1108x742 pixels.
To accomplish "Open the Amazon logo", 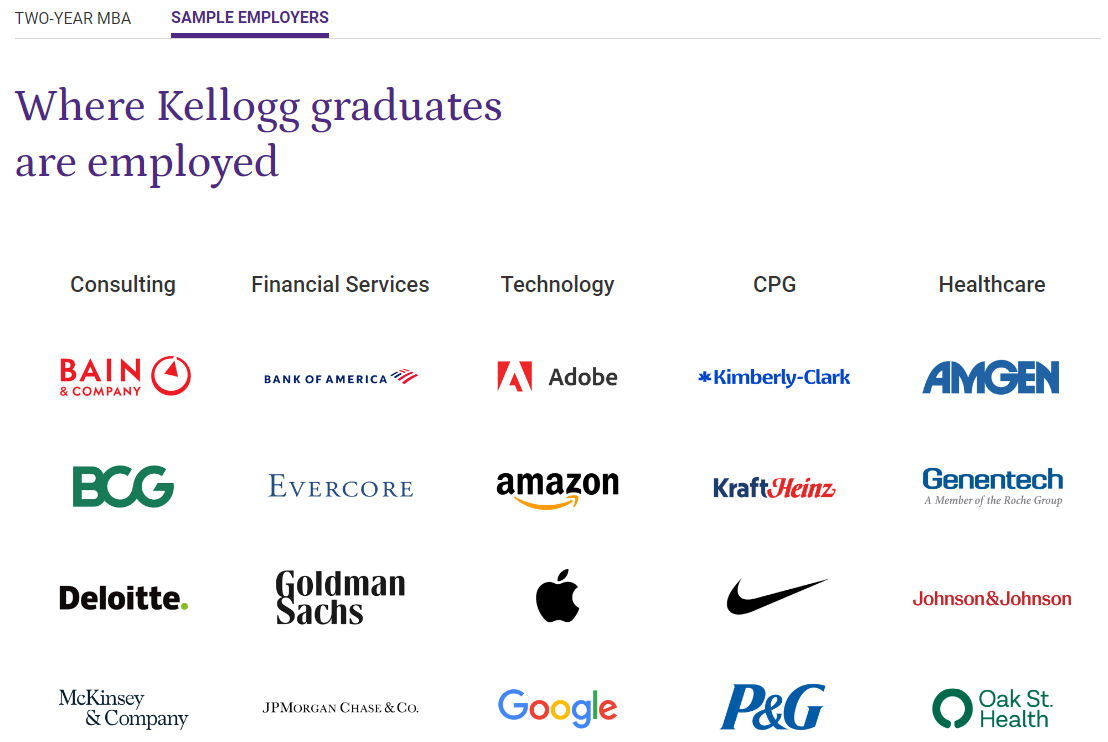I will pyautogui.click(x=557, y=488).
